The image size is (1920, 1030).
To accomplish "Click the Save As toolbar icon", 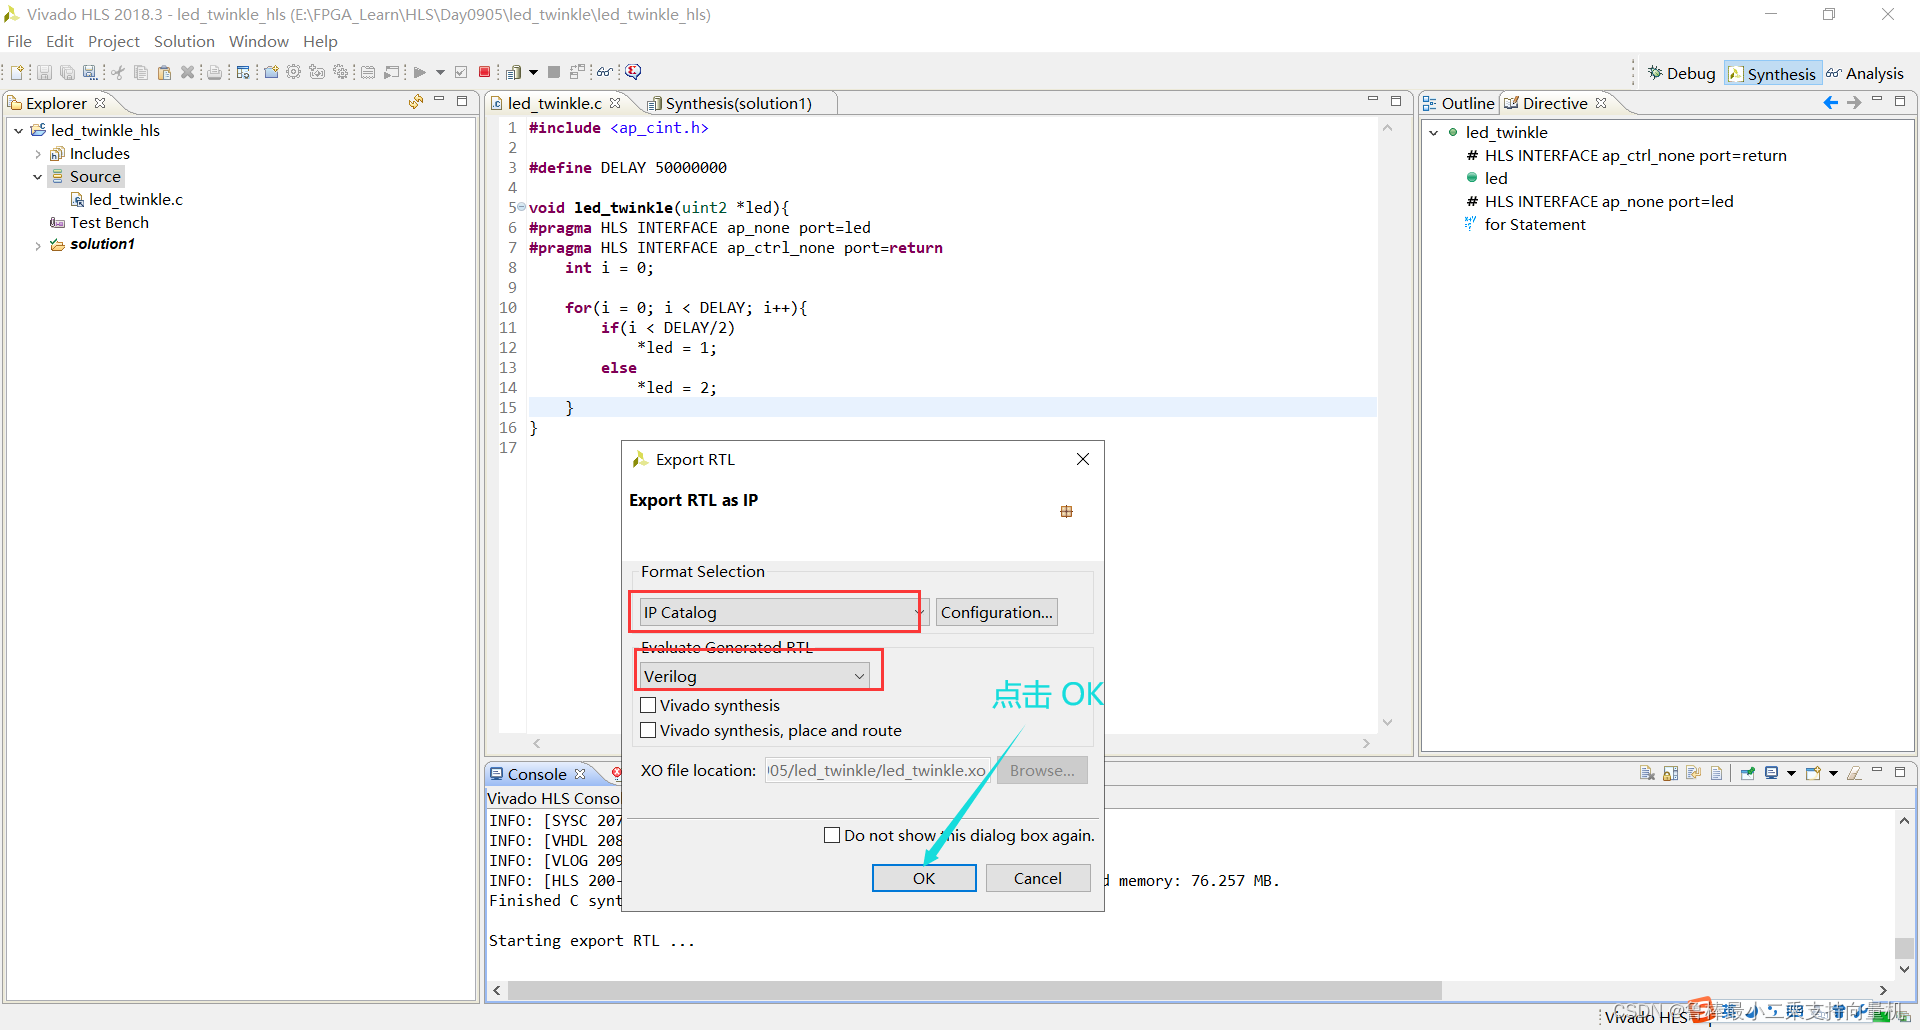I will (x=90, y=72).
